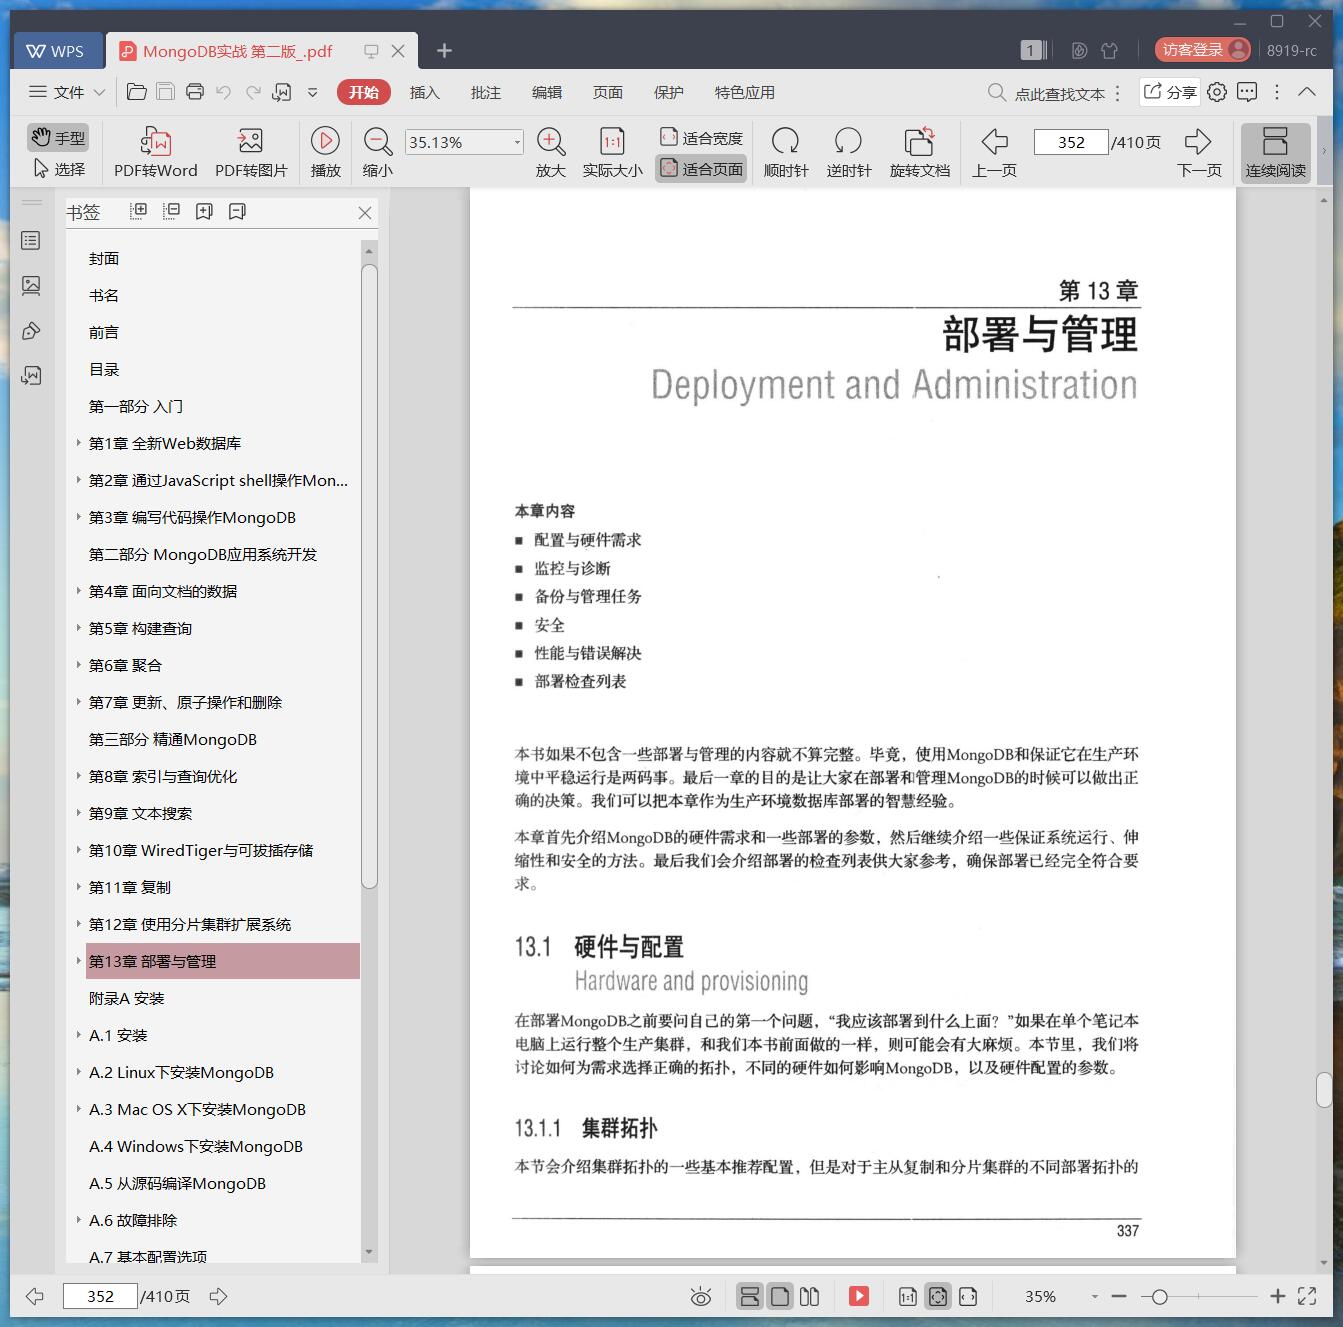Viewport: 1343px width, 1327px height.
Task: Open thumbnails panel in left sidebar
Action: pos(31,286)
